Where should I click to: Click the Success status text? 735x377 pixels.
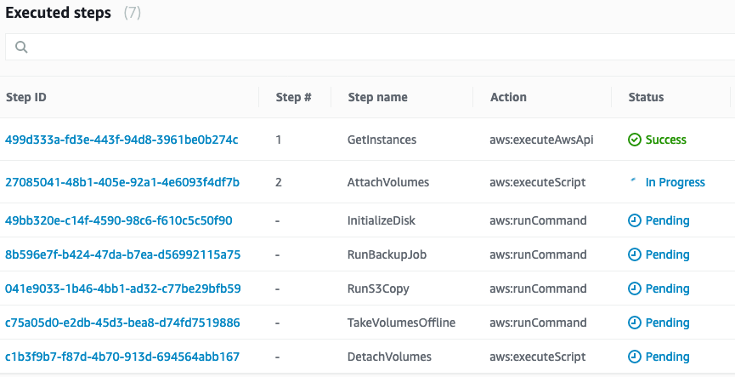tap(666, 140)
